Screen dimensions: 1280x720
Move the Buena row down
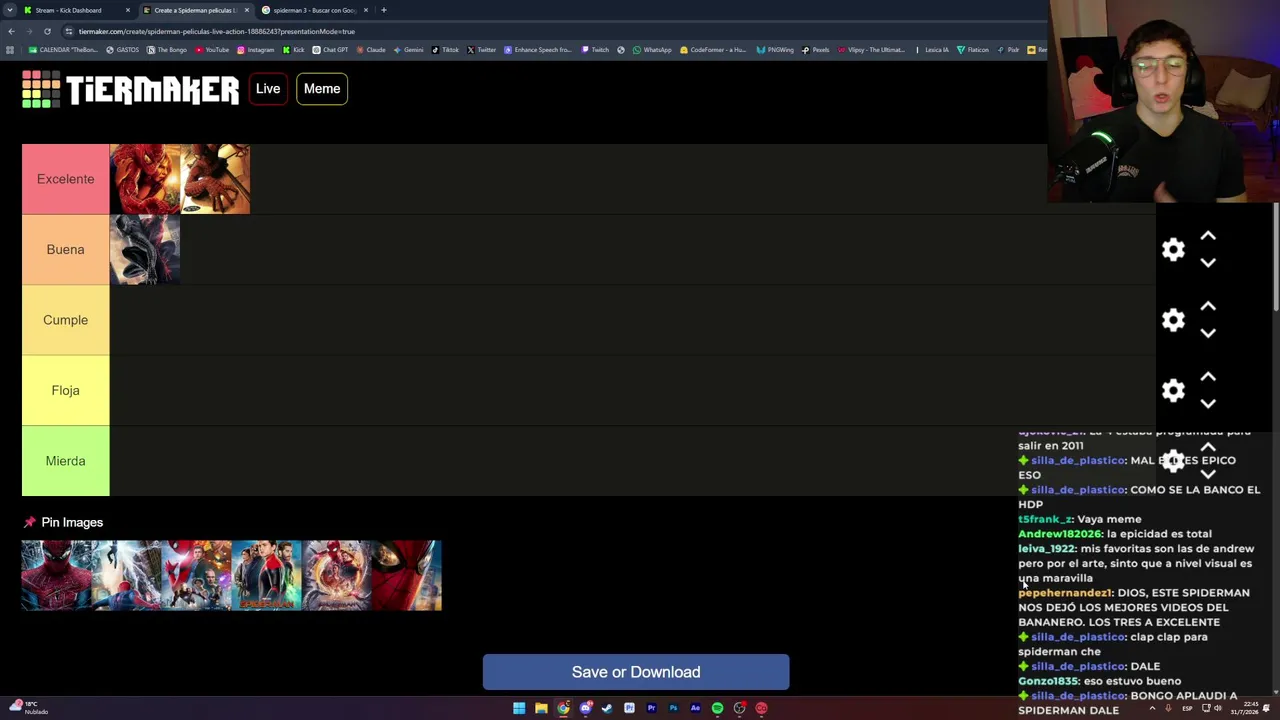tap(1208, 262)
